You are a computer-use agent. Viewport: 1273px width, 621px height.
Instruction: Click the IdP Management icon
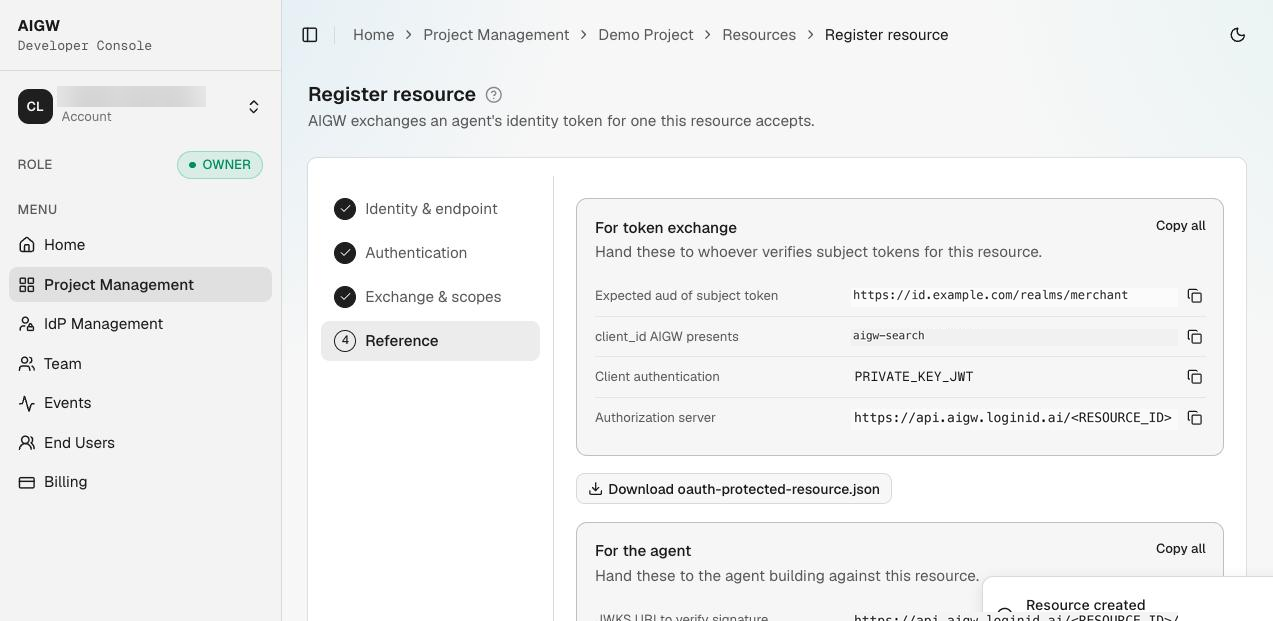point(27,324)
